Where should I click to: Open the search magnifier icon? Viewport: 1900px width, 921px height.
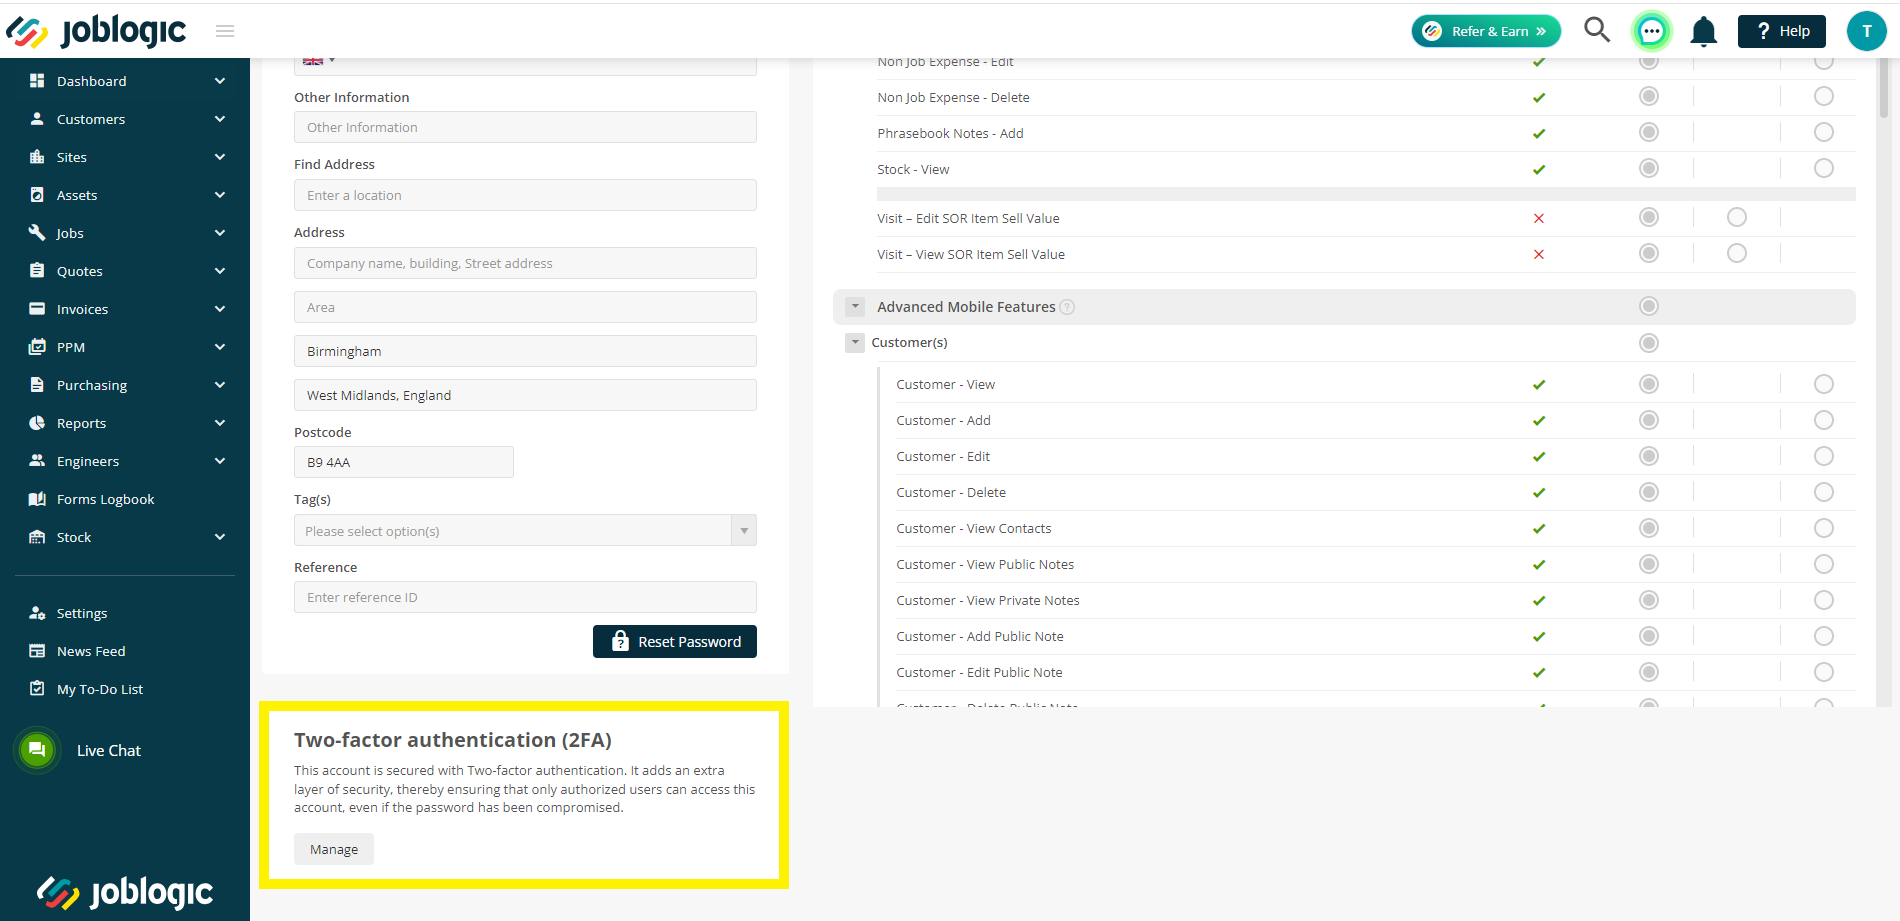coord(1597,30)
